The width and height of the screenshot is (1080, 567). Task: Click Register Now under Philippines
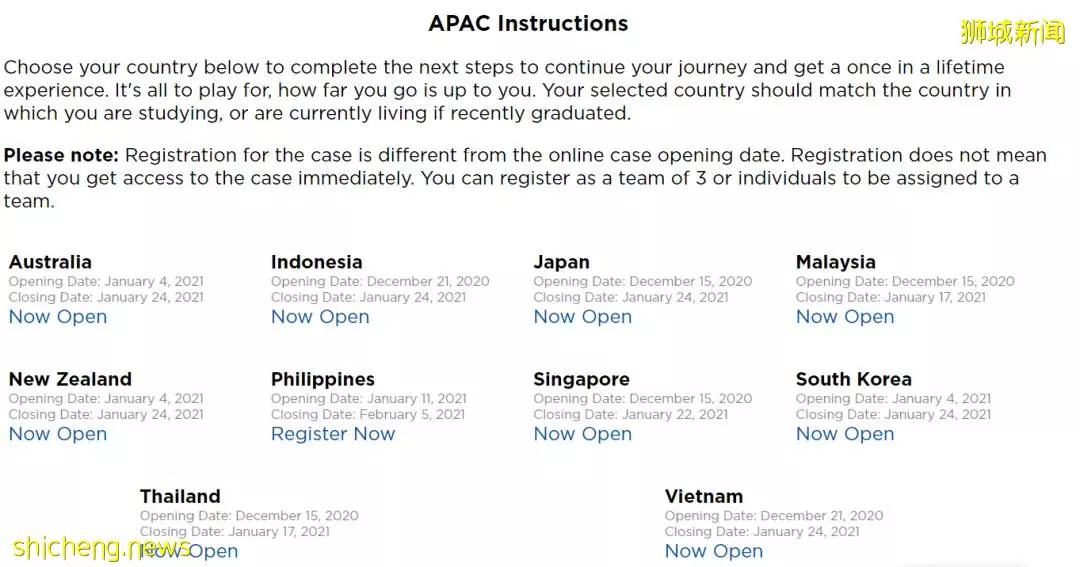[x=333, y=434]
